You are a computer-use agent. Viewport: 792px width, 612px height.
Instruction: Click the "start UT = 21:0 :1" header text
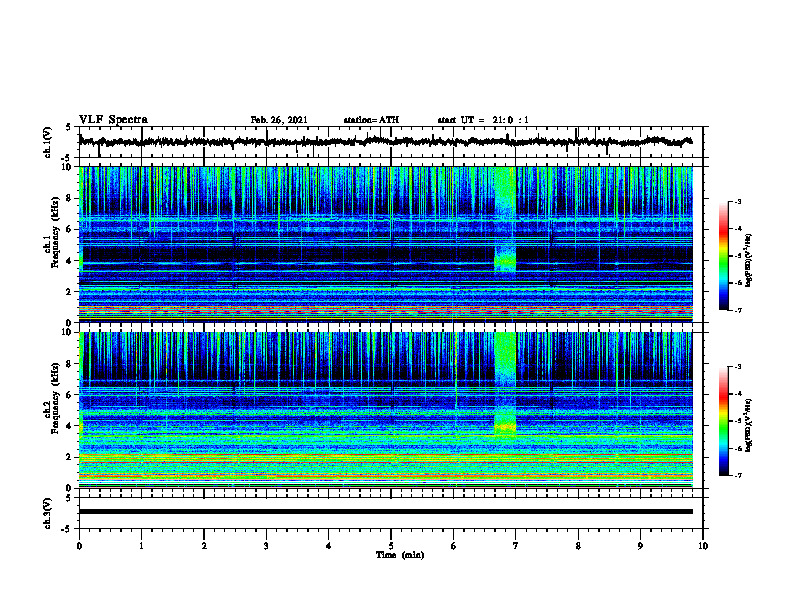[483, 120]
